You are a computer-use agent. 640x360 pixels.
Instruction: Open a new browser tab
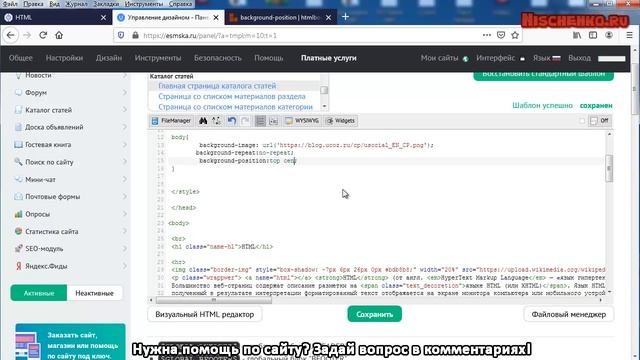coord(345,17)
